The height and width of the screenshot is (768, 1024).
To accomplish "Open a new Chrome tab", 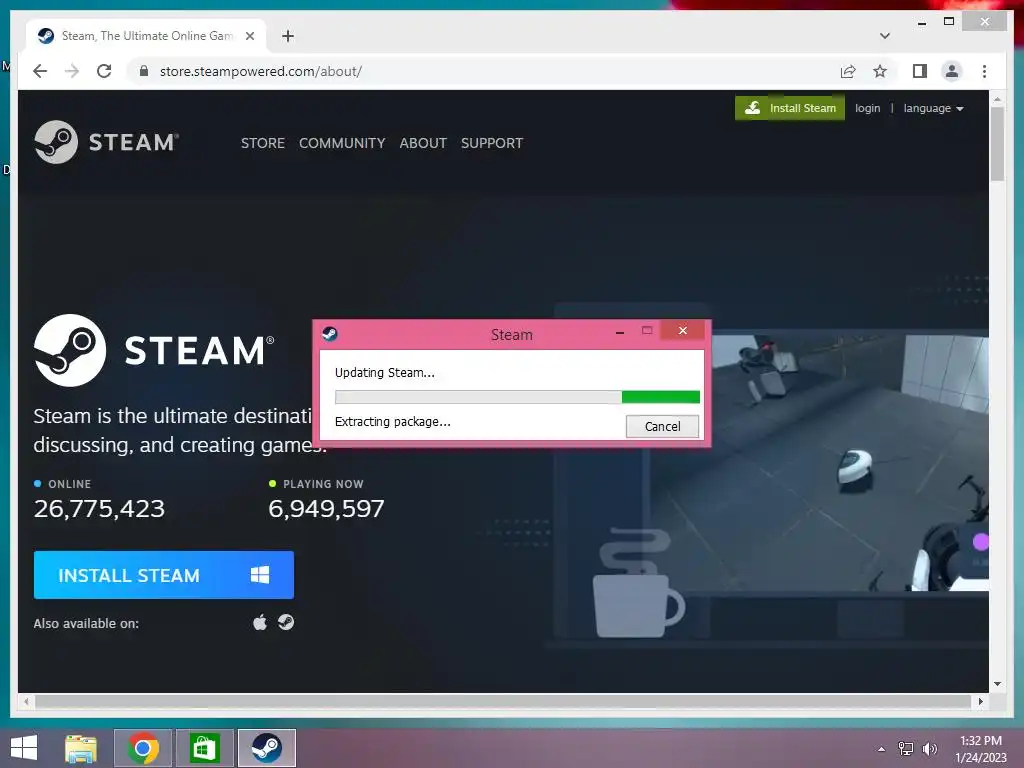I will [288, 36].
